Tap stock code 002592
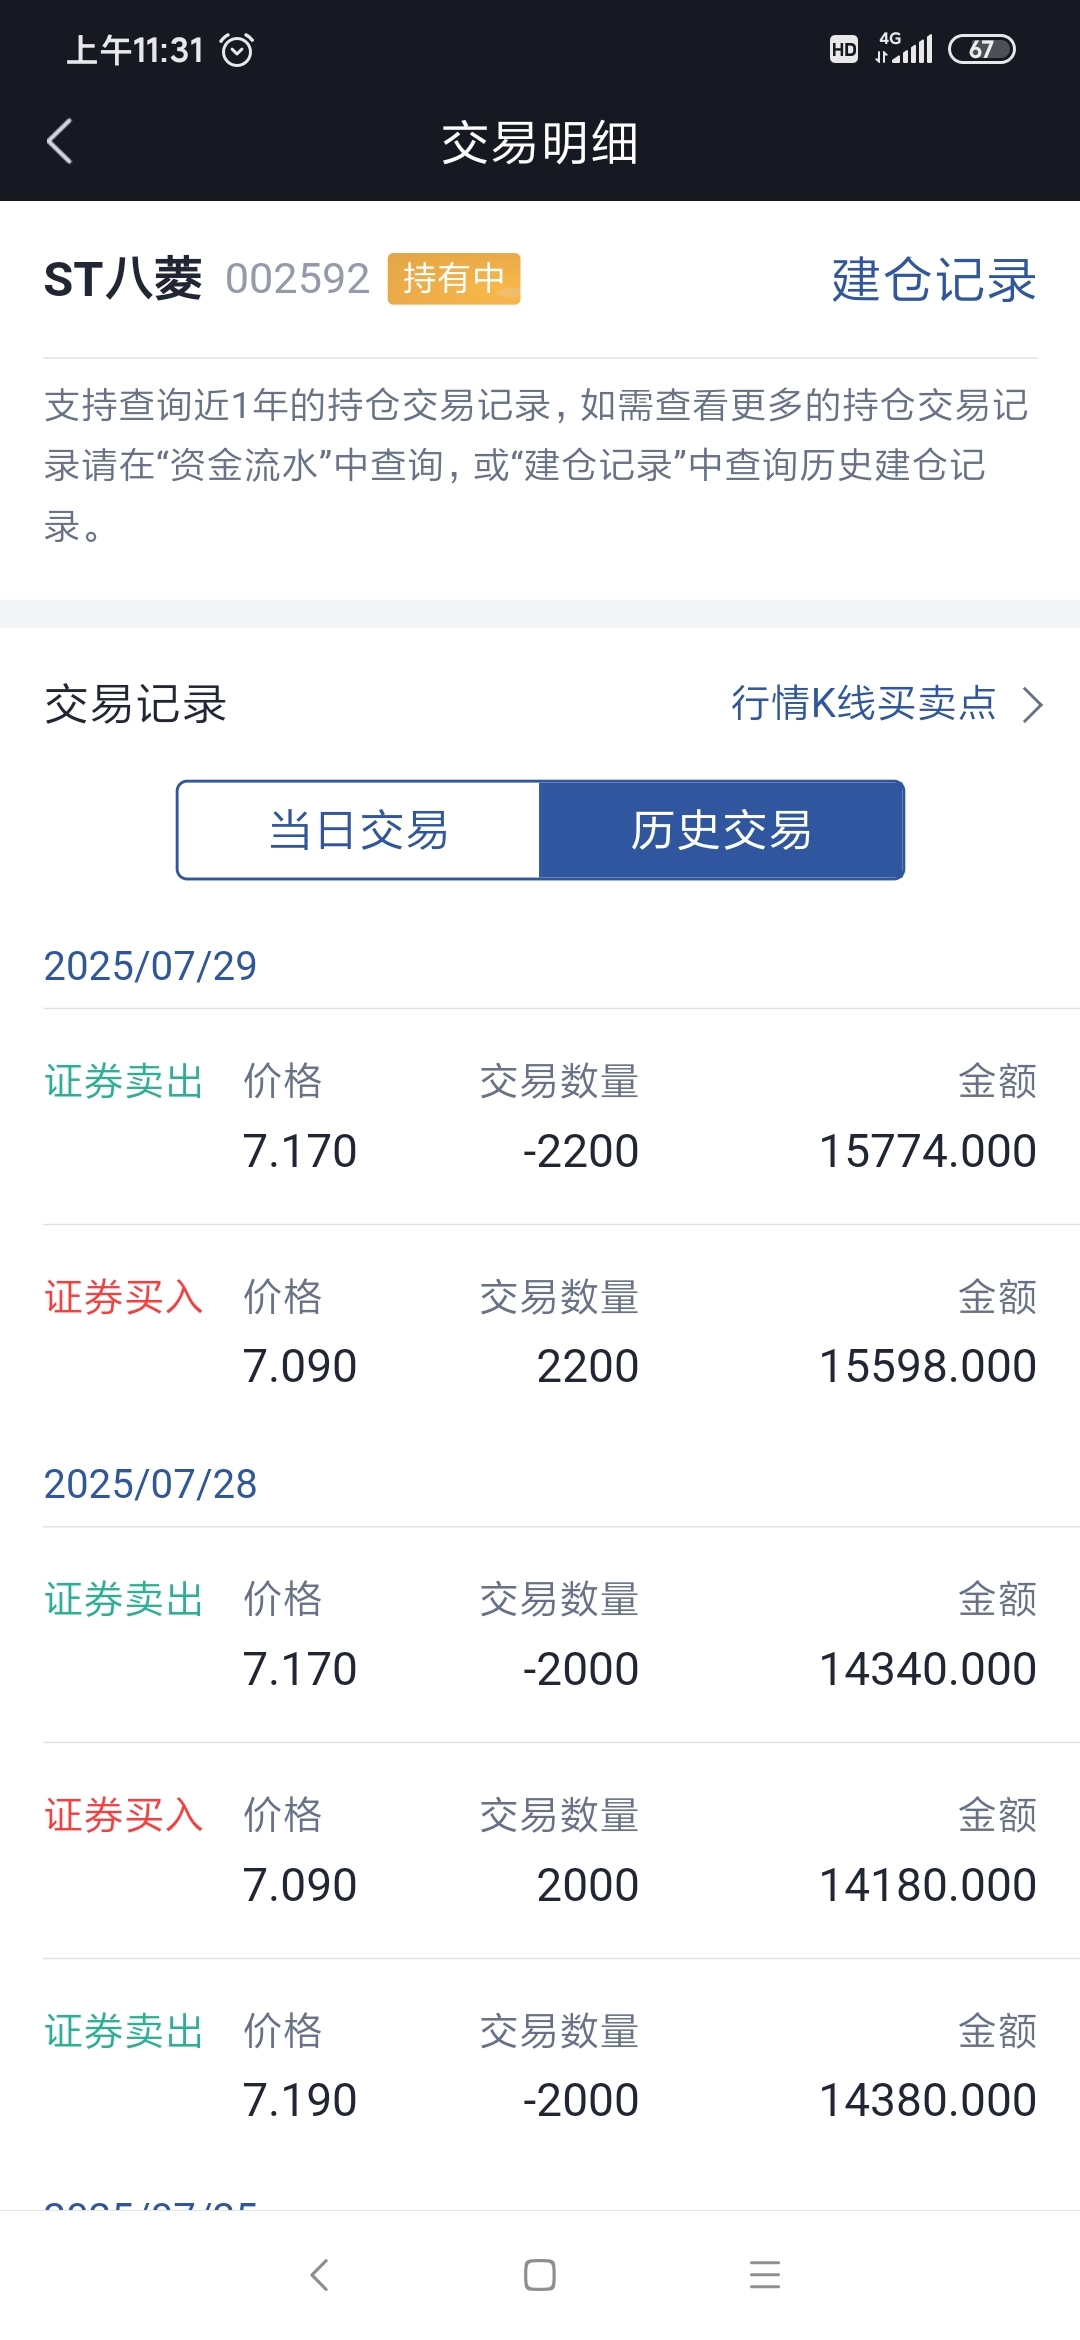 coord(298,279)
